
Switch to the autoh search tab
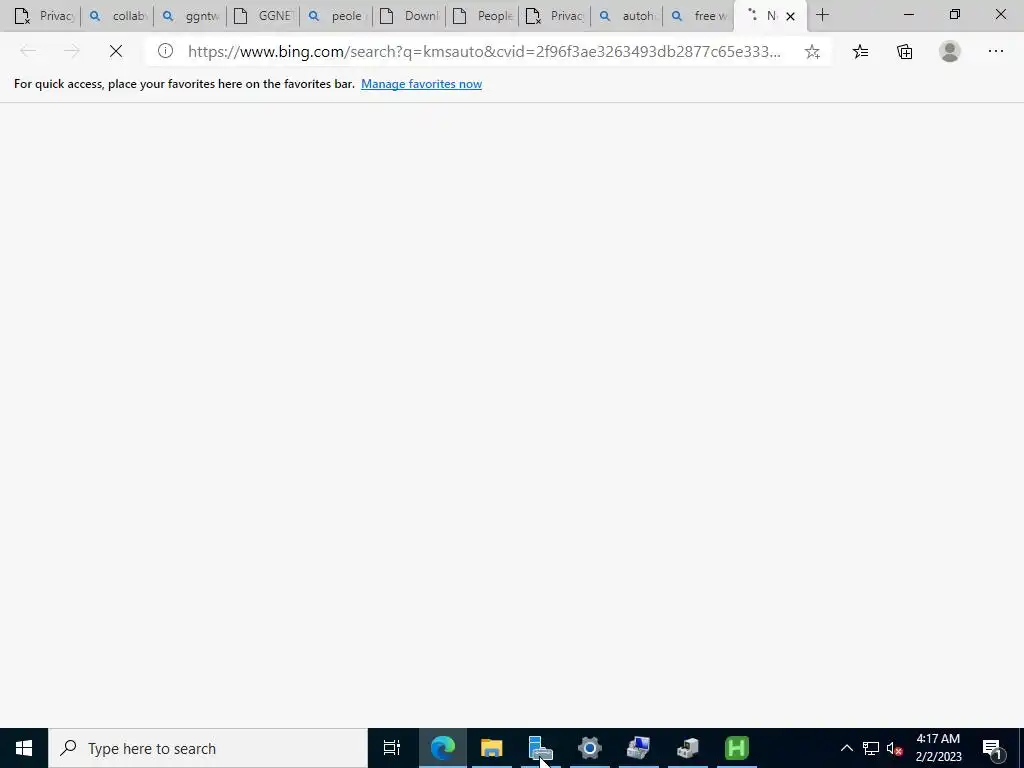[627, 16]
